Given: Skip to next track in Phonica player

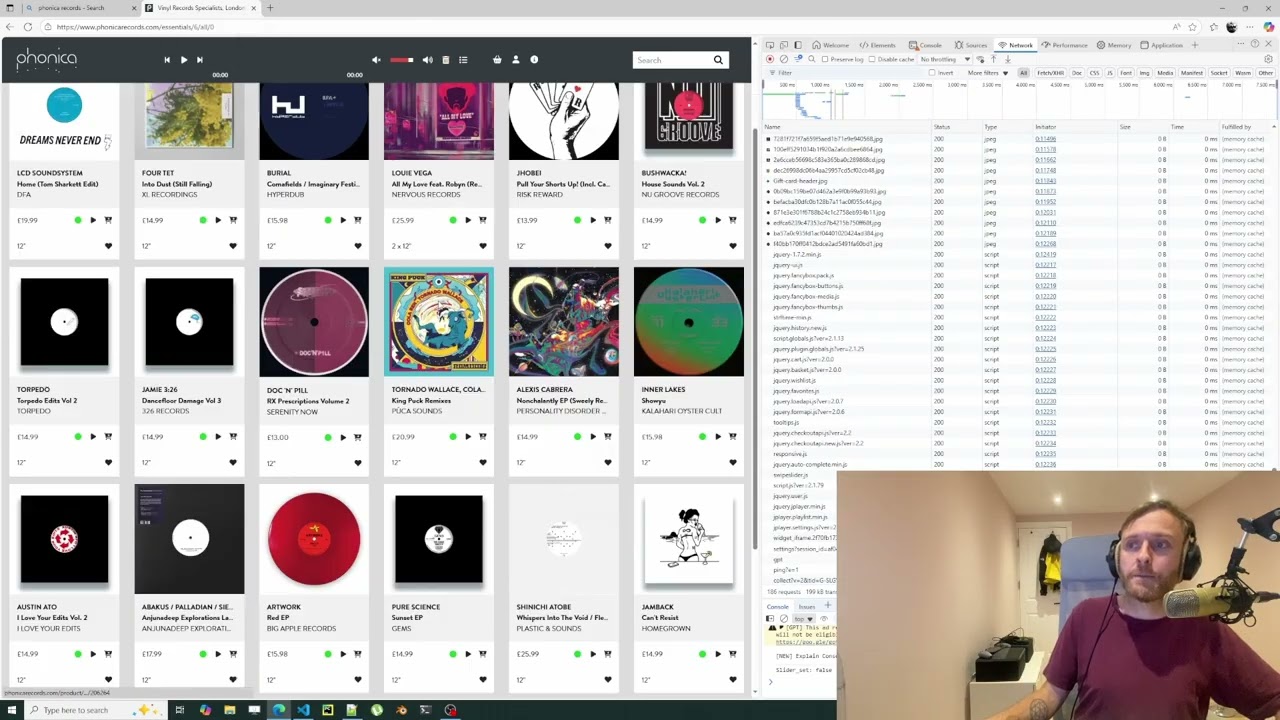Looking at the screenshot, I should (x=199, y=60).
